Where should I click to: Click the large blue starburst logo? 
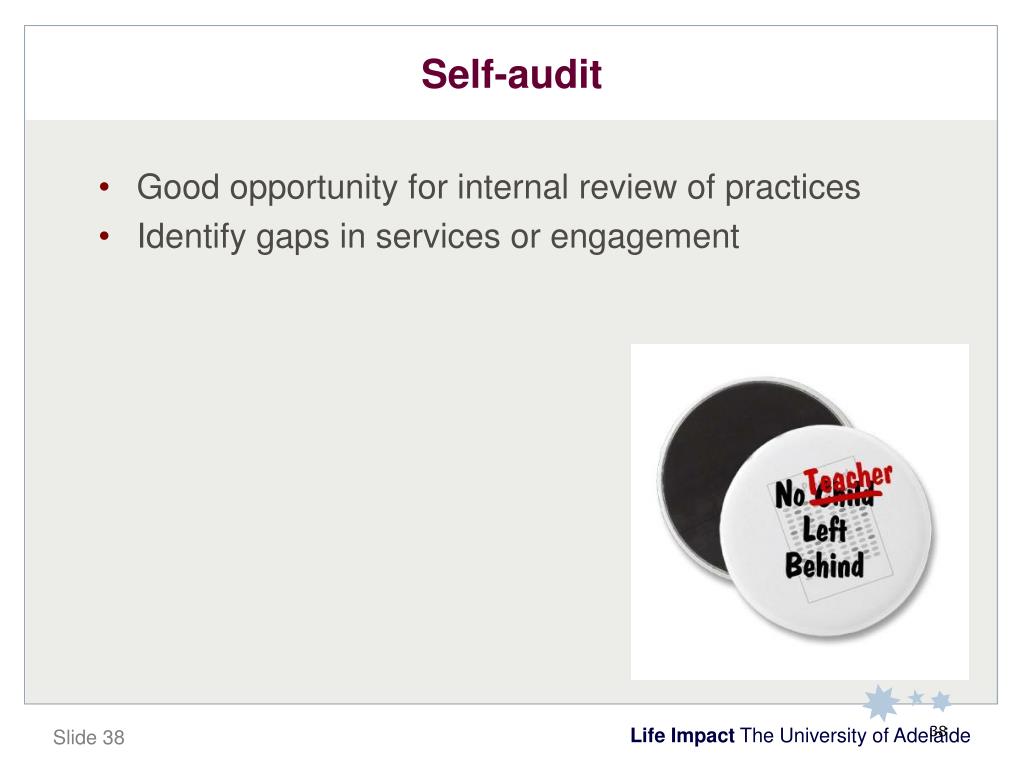point(881,703)
